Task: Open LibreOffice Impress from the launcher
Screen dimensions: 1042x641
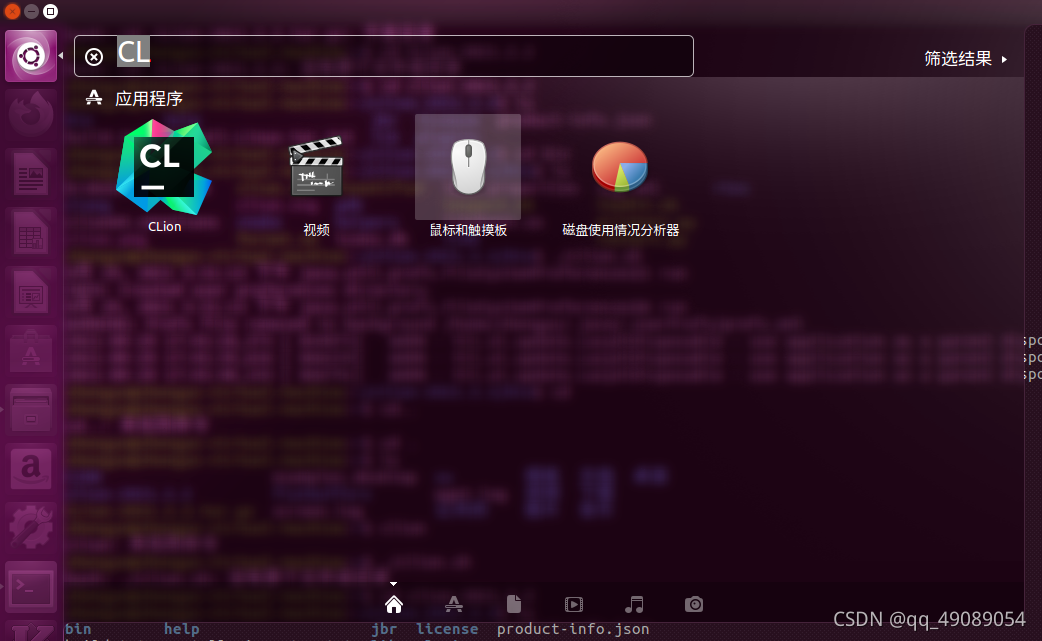Action: click(x=31, y=291)
